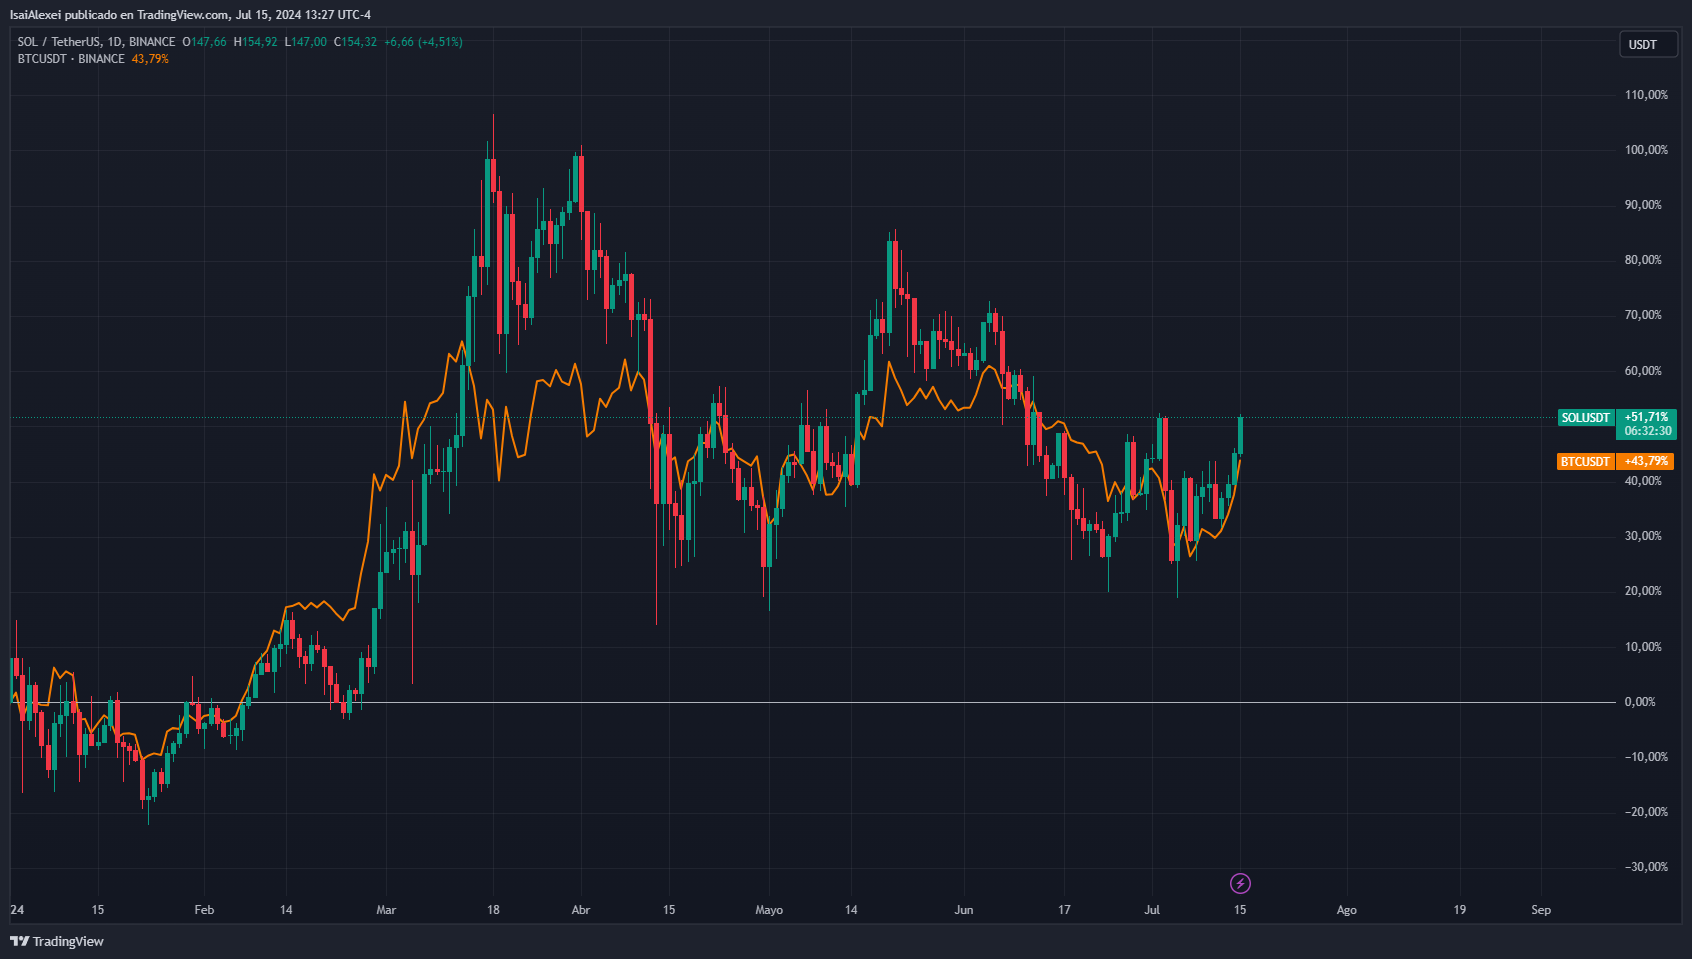Click the +6,66 (+4,51%) change in legend

tap(423, 42)
